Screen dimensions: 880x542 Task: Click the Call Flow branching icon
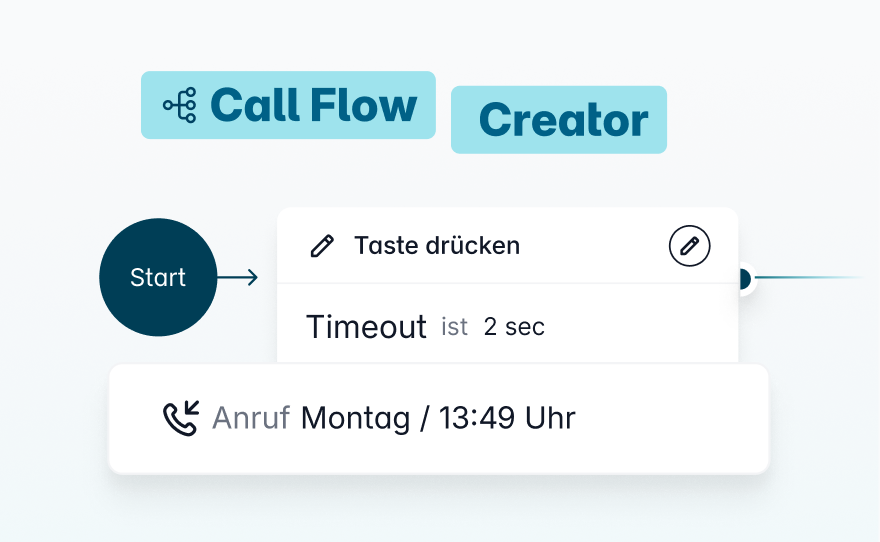click(180, 106)
